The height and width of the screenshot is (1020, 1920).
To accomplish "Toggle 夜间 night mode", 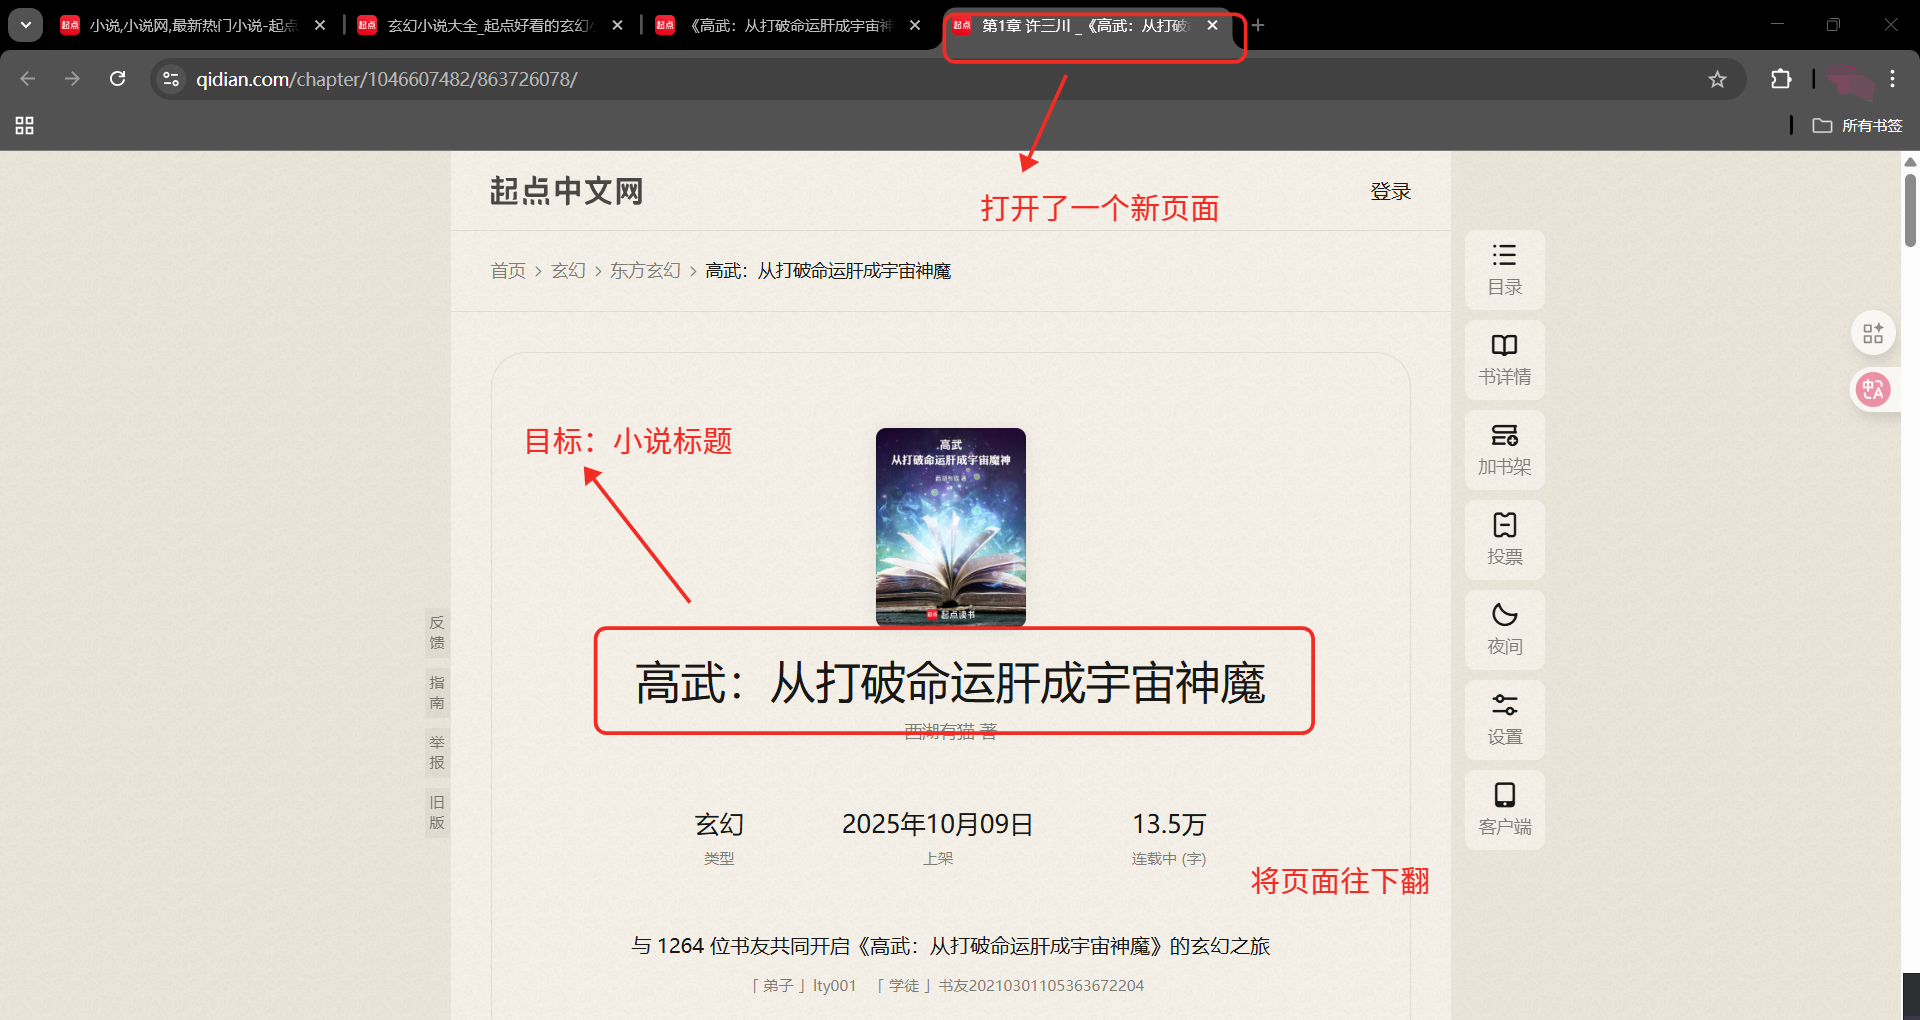I will coord(1504,630).
